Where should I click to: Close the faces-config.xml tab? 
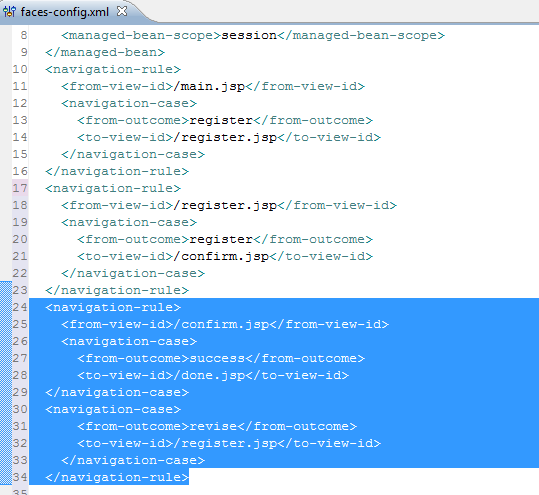122,11
